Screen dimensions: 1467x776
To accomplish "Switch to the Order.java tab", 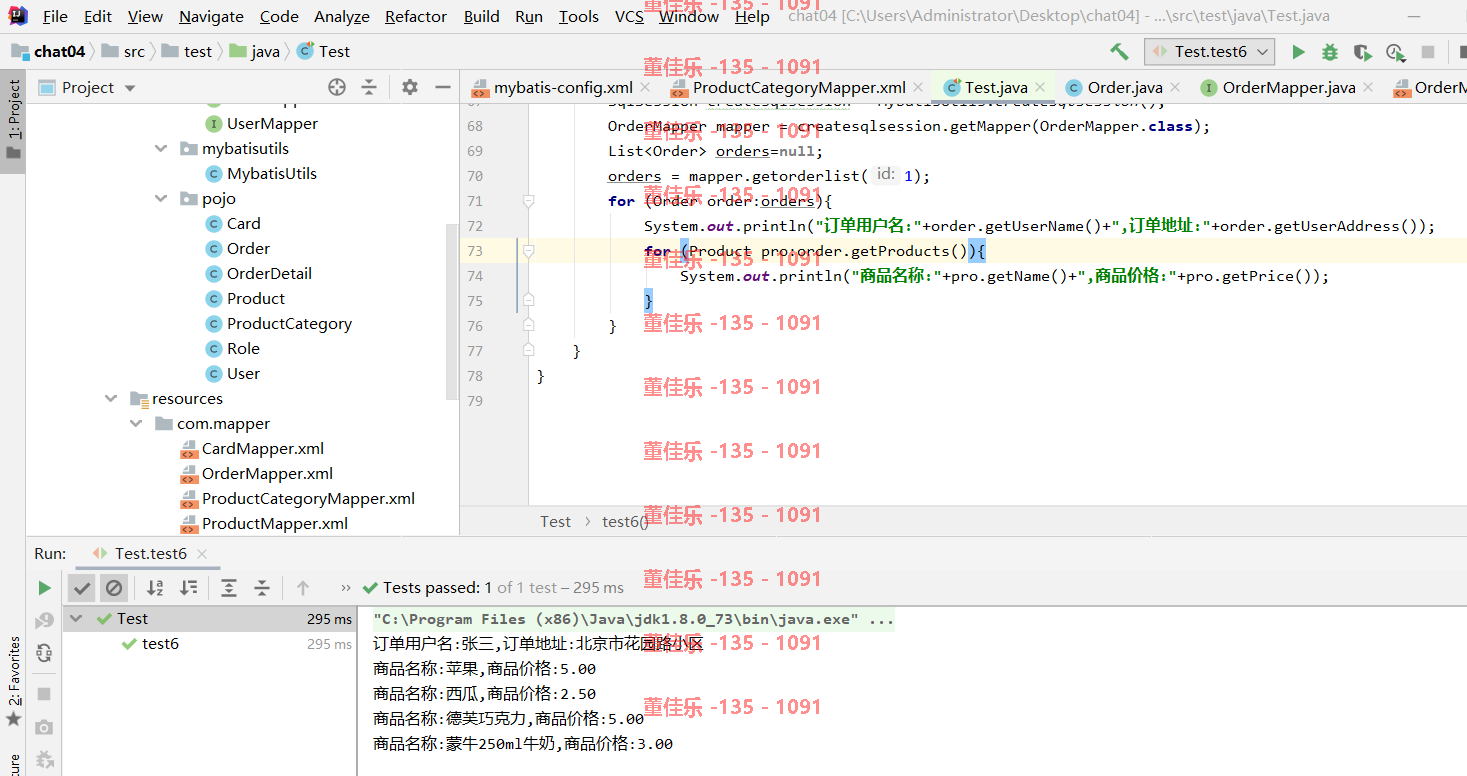I will pos(1124,88).
